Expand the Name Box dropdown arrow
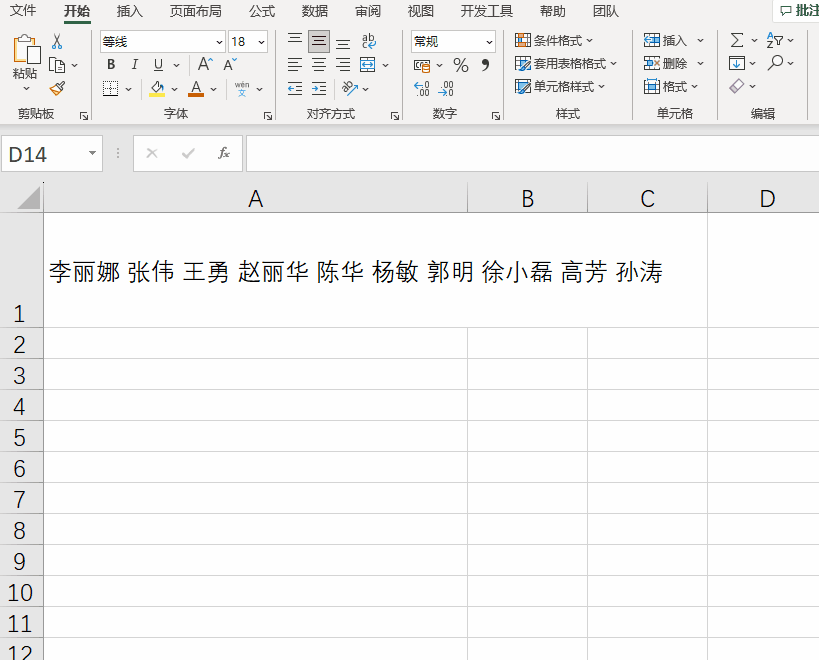Screen dimensions: 819x660 point(92,153)
